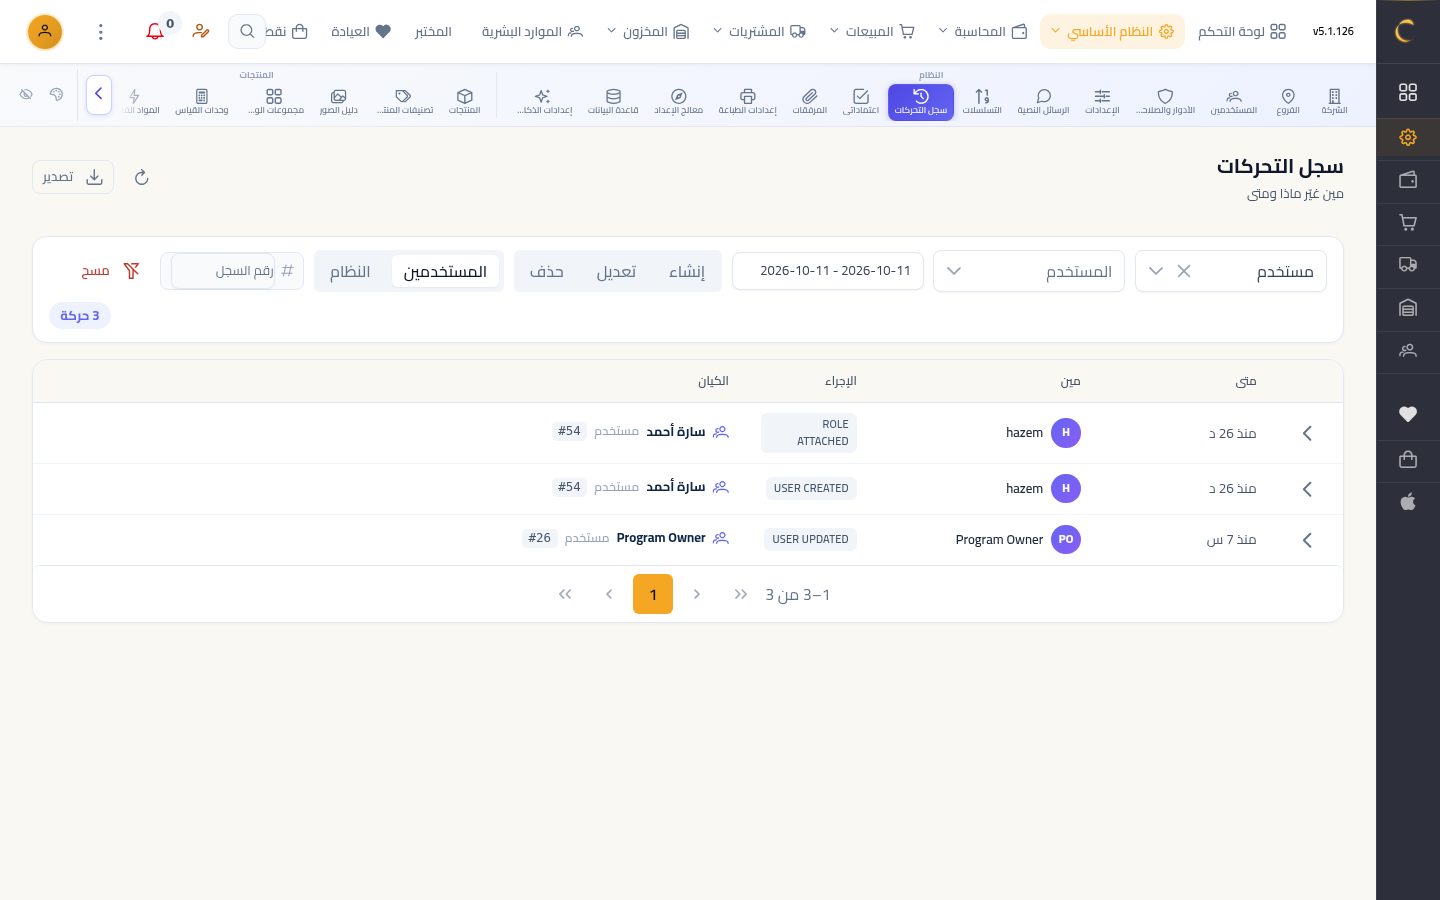The width and height of the screenshot is (1440, 900).
Task: Open المبيعات sales menu
Action: (x=873, y=31)
